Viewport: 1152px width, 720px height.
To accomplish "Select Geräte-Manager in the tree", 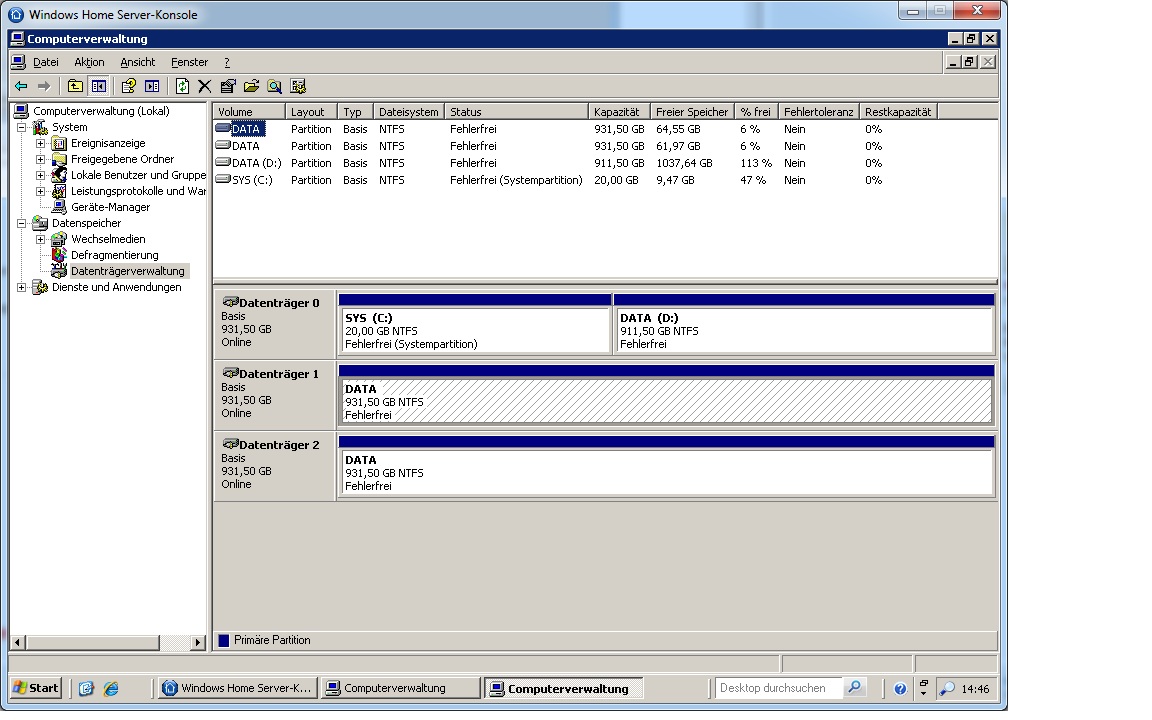I will 110,207.
